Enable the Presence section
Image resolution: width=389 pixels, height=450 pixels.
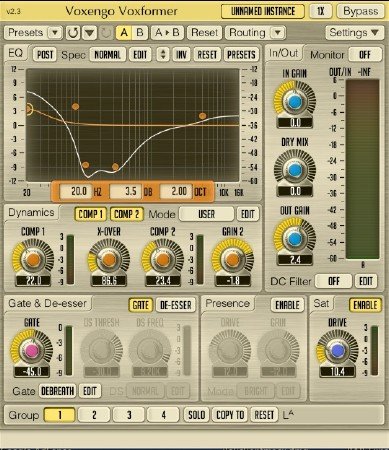[287, 305]
